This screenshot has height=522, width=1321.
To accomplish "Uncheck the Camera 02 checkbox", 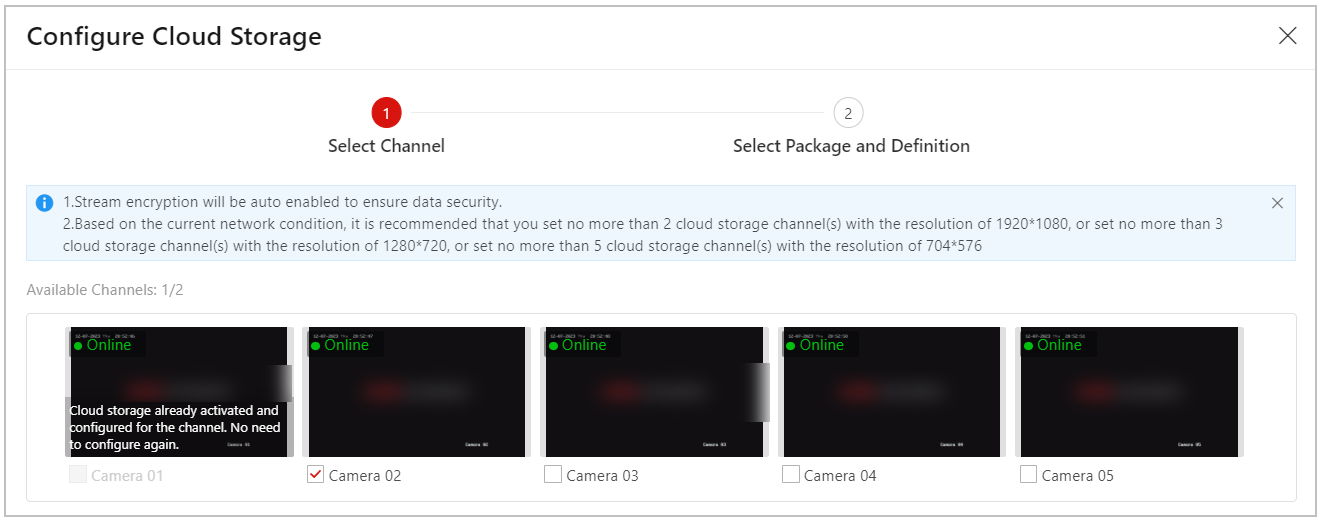I will pyautogui.click(x=315, y=475).
